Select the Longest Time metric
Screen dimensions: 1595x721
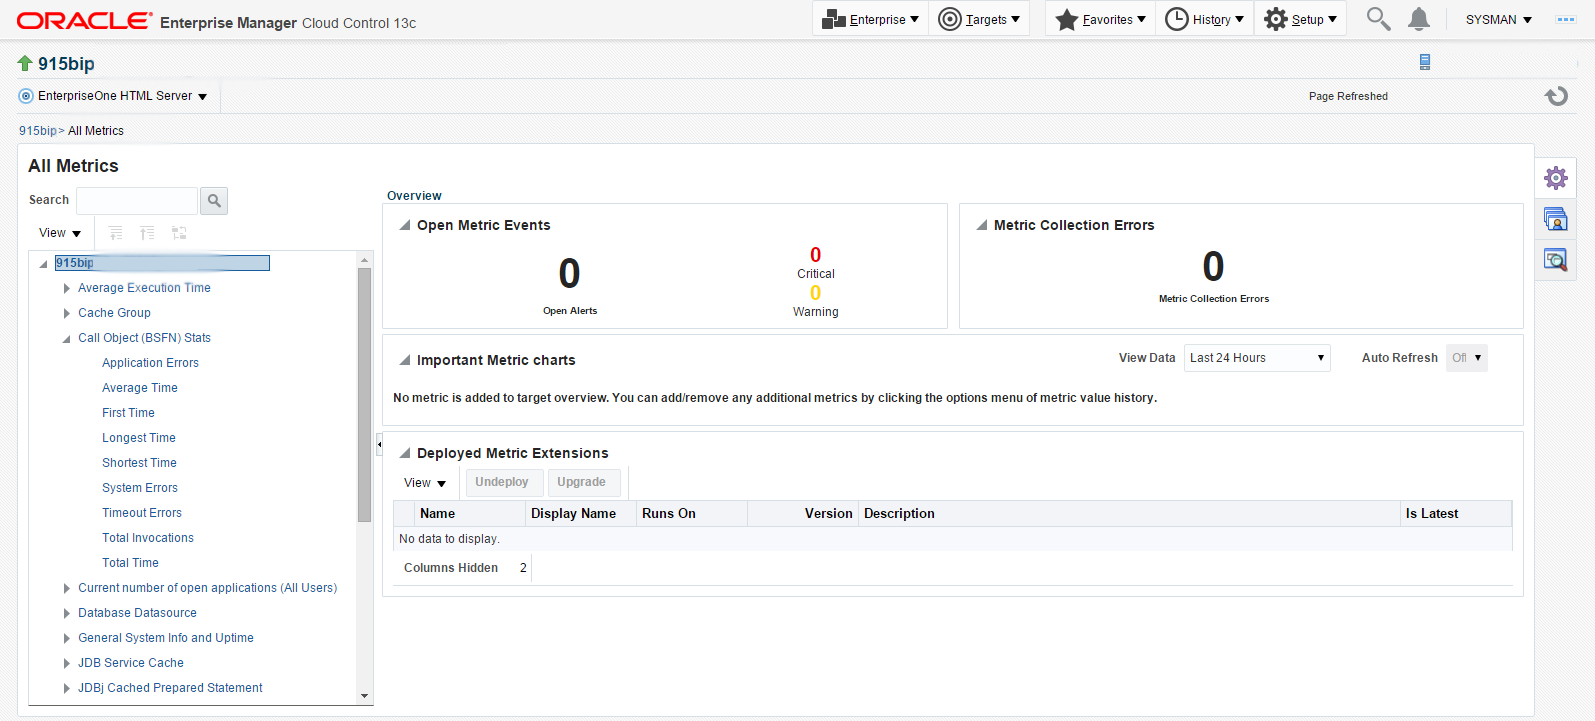[139, 438]
